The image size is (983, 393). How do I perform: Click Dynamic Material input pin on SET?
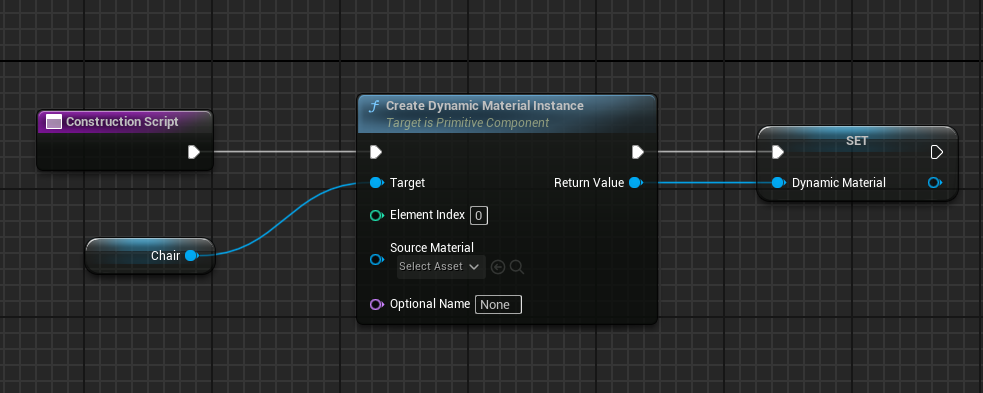coord(779,182)
